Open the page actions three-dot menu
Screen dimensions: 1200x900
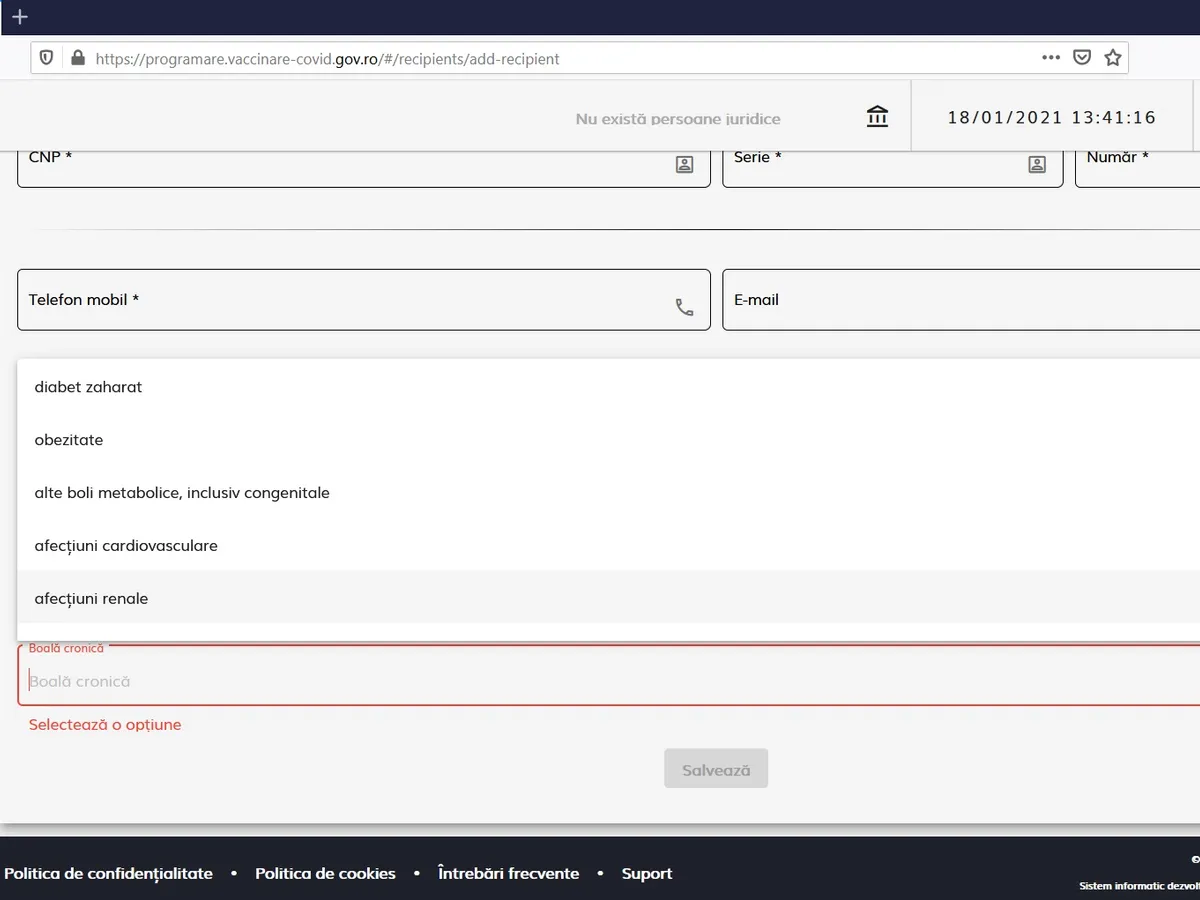(1050, 58)
